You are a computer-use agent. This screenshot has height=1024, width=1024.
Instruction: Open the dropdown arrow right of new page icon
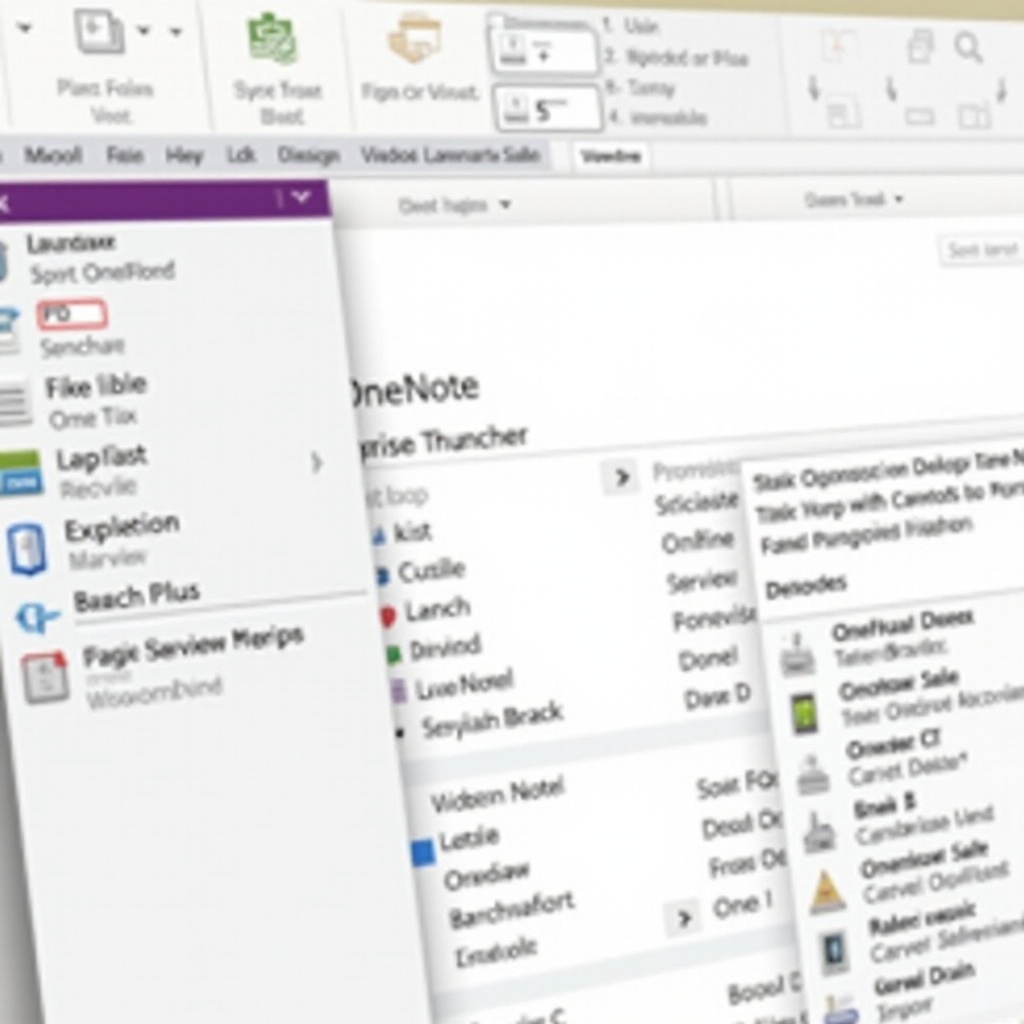tap(144, 30)
